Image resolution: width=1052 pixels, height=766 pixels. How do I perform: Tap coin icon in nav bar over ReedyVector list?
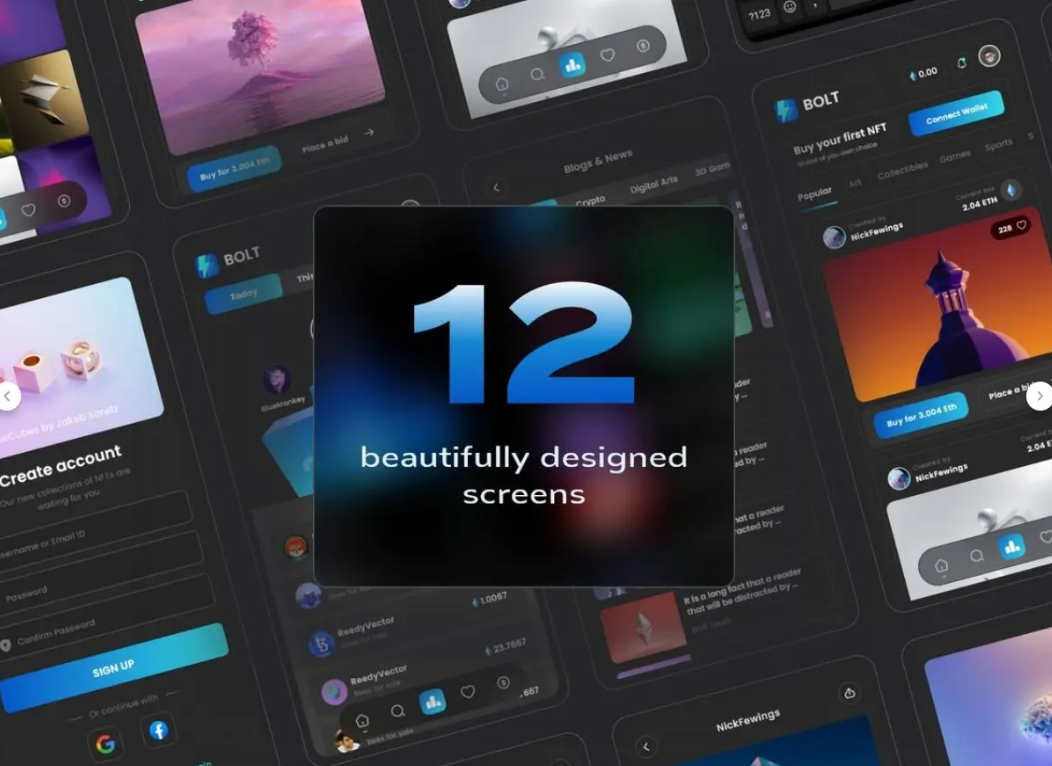(x=503, y=682)
